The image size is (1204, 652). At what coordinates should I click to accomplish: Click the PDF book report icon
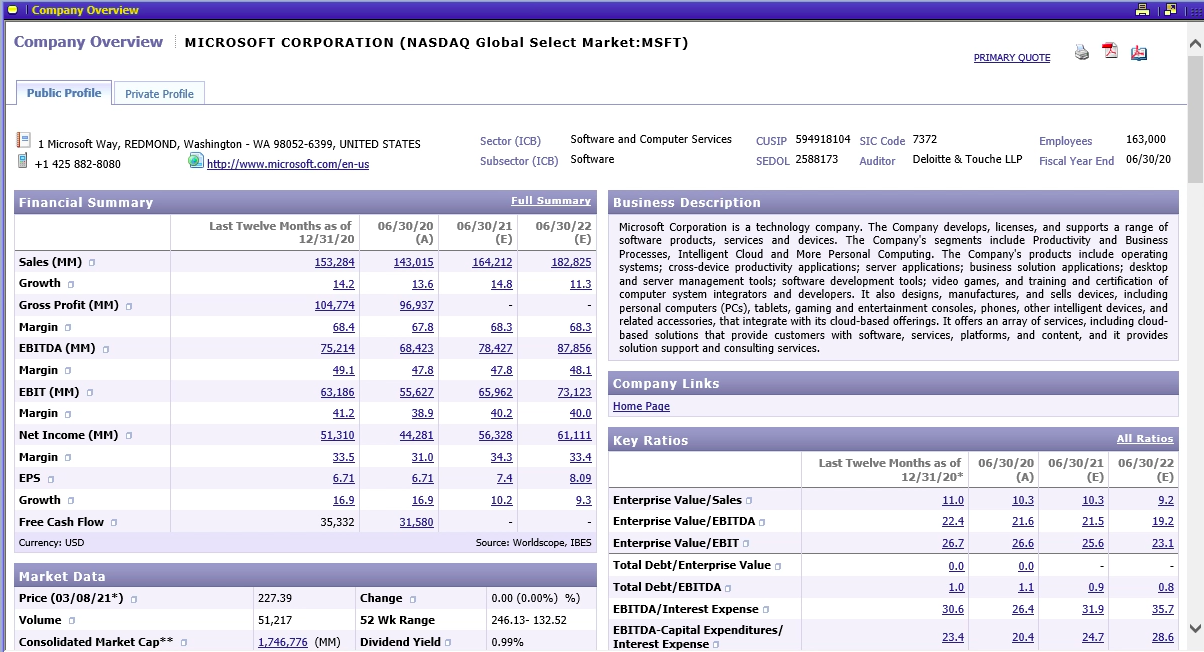coord(1139,53)
